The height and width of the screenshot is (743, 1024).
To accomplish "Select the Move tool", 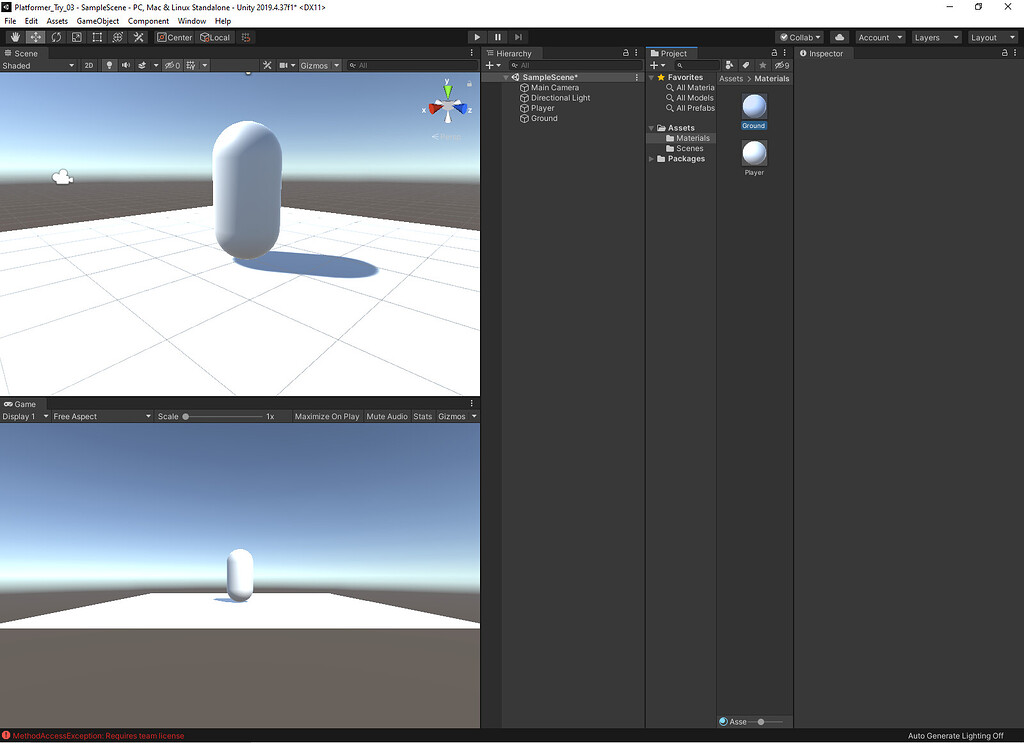I will pos(35,37).
